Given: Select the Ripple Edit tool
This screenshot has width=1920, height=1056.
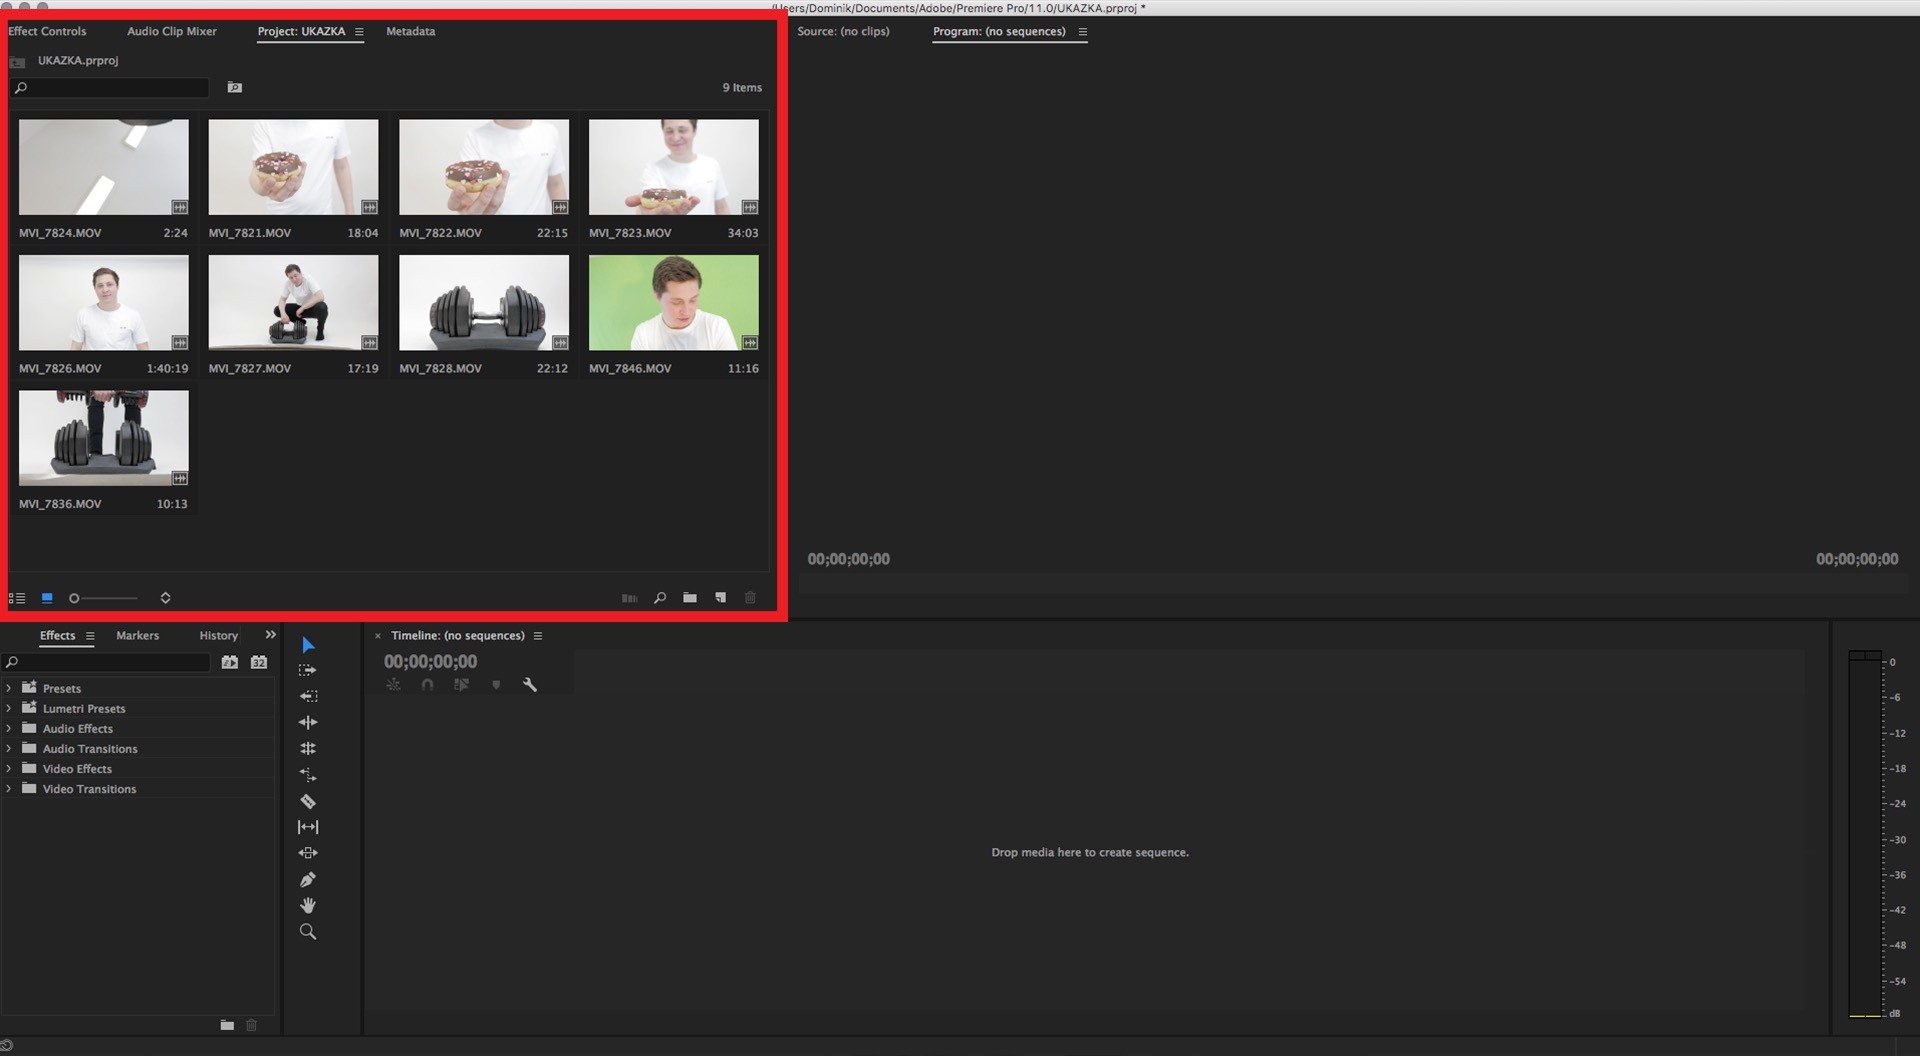Looking at the screenshot, I should pyautogui.click(x=308, y=722).
